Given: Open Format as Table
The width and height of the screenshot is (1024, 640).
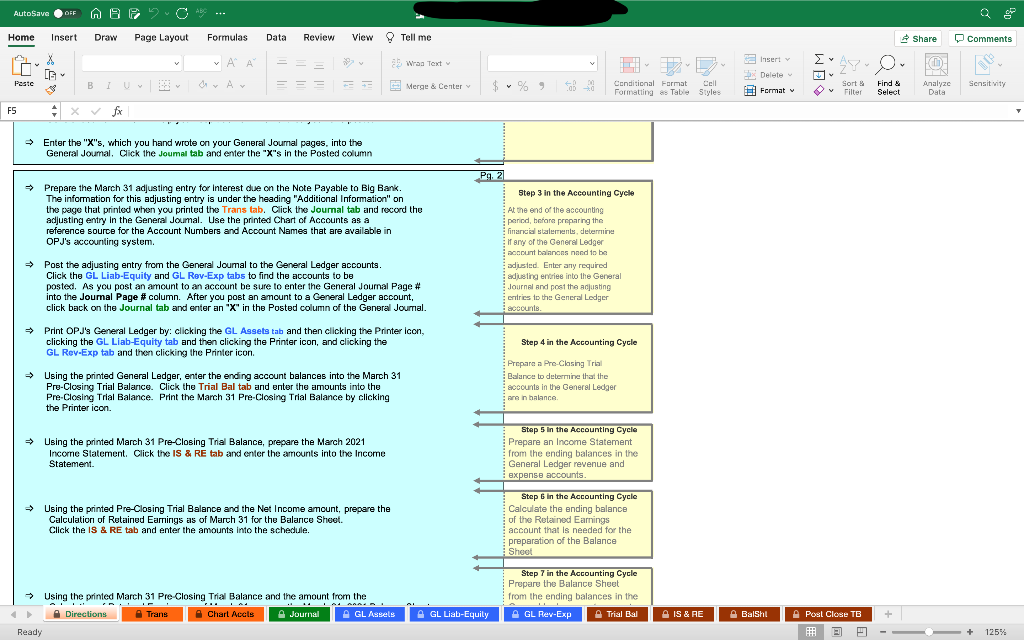Looking at the screenshot, I should tap(674, 75).
